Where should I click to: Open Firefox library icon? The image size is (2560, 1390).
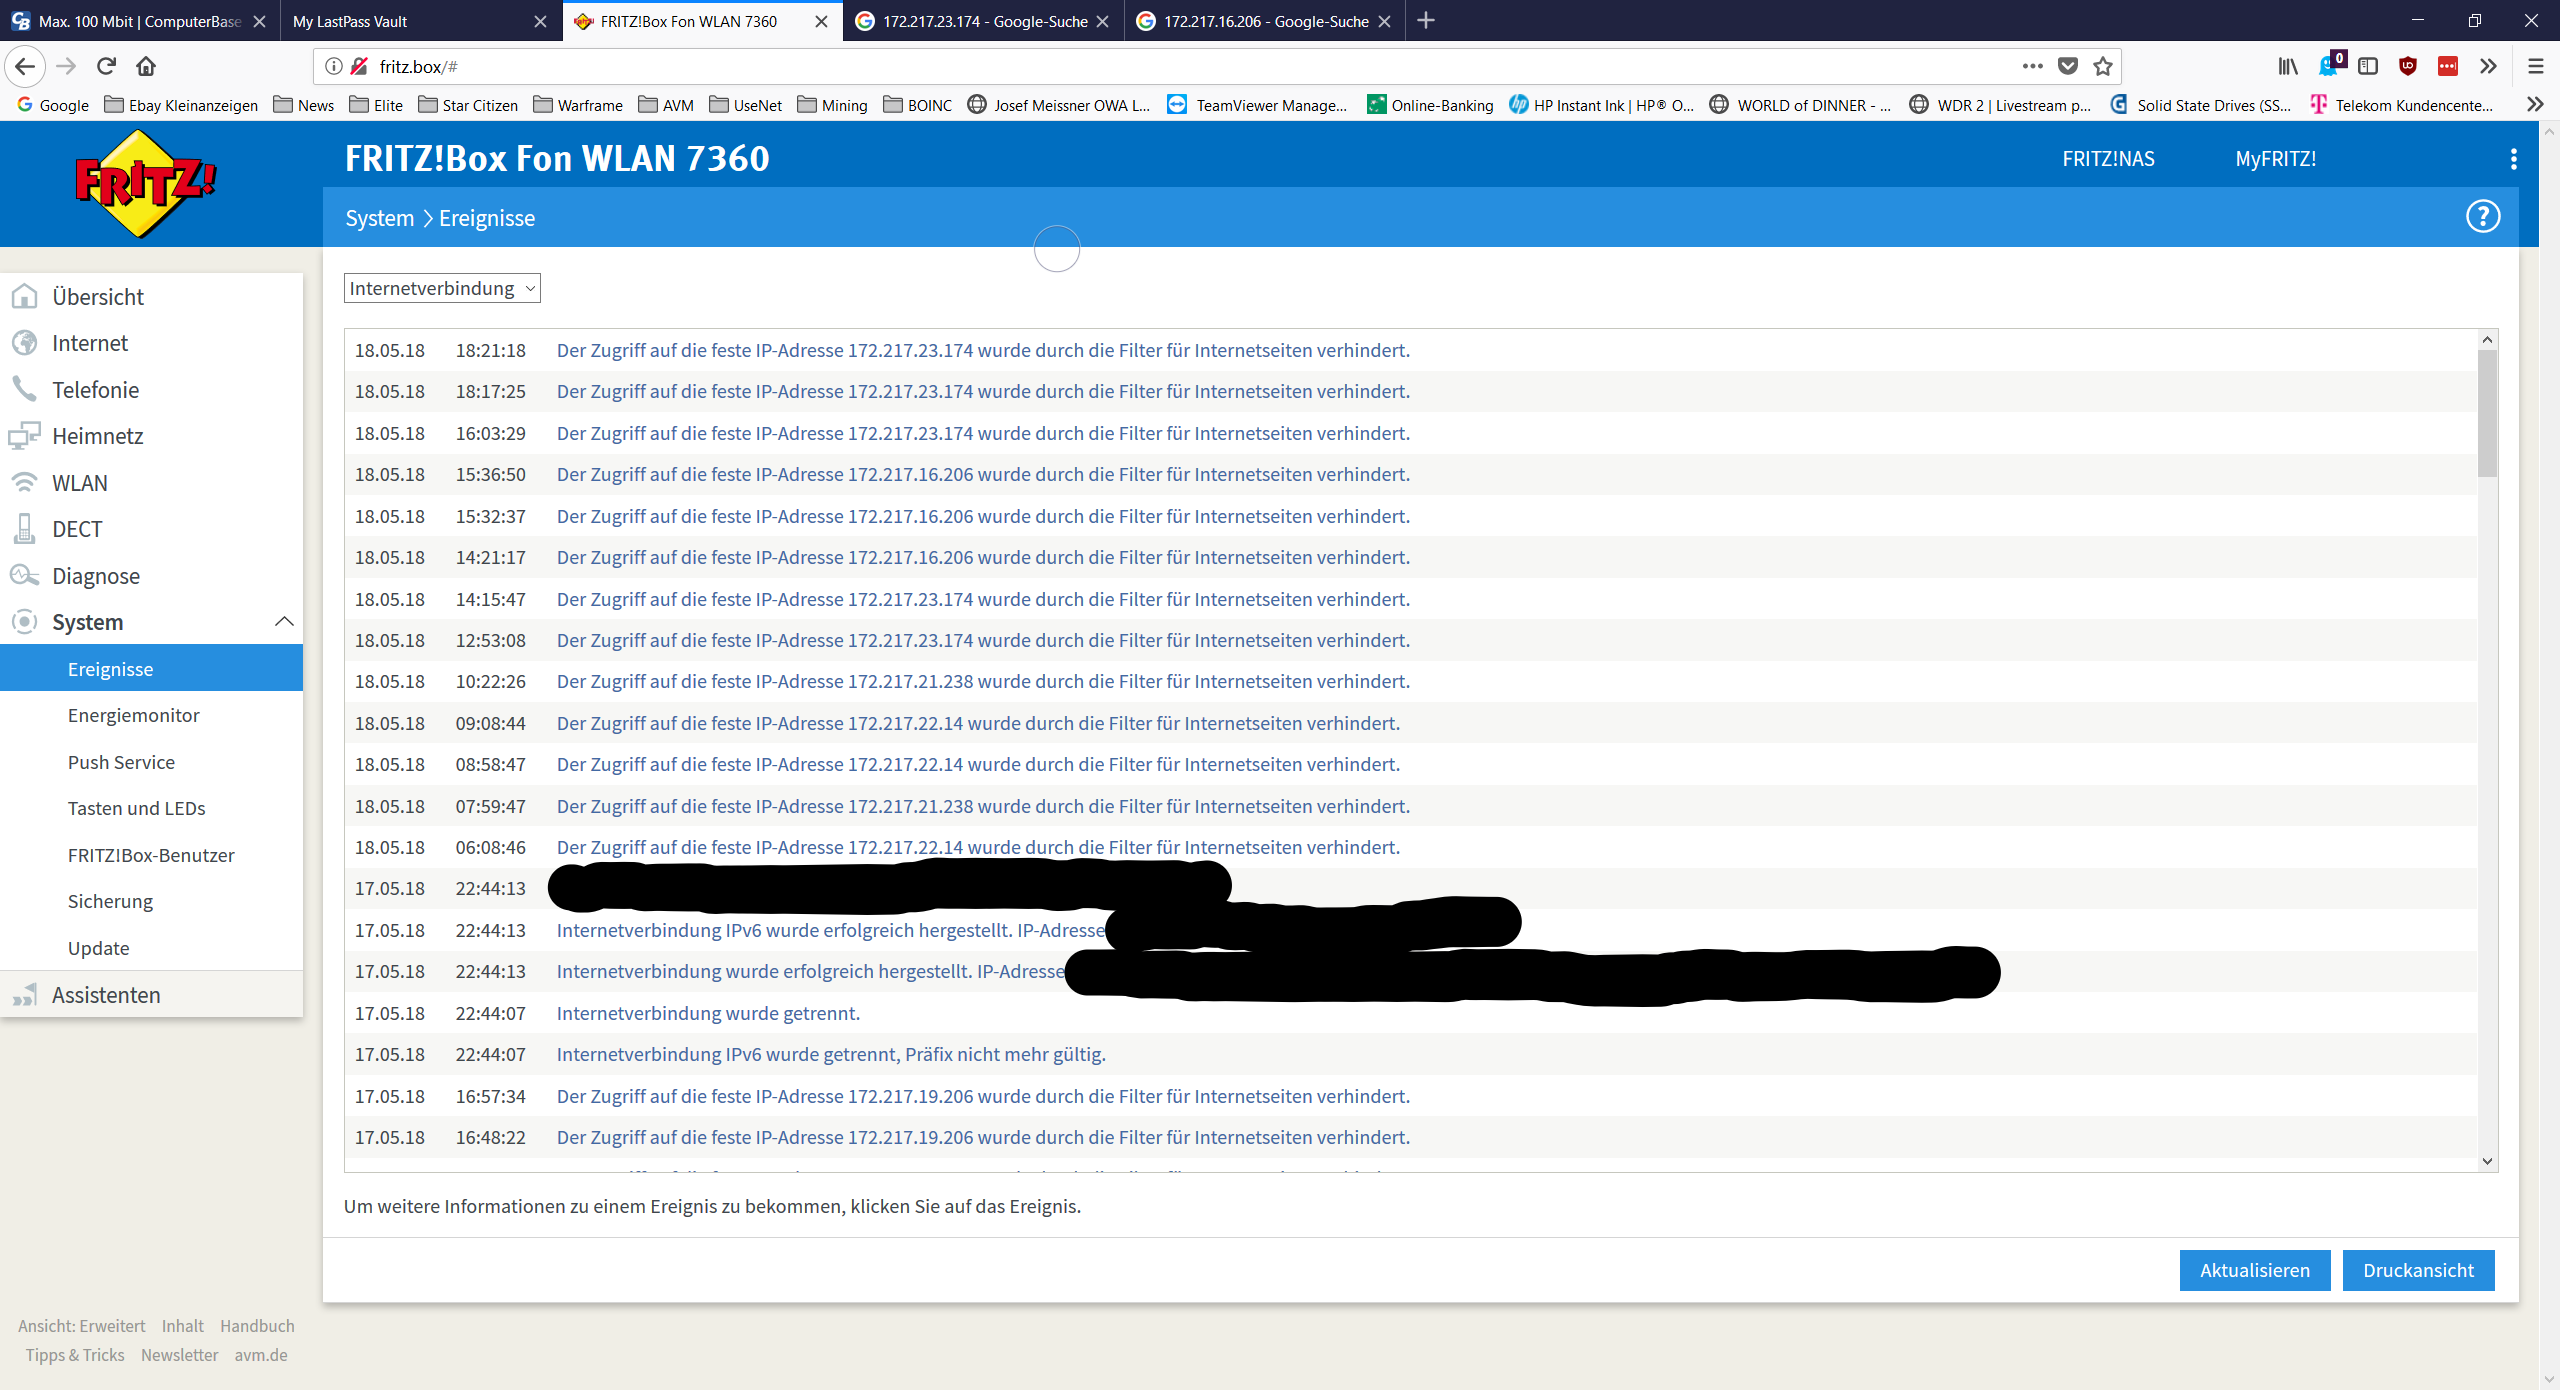click(2288, 66)
